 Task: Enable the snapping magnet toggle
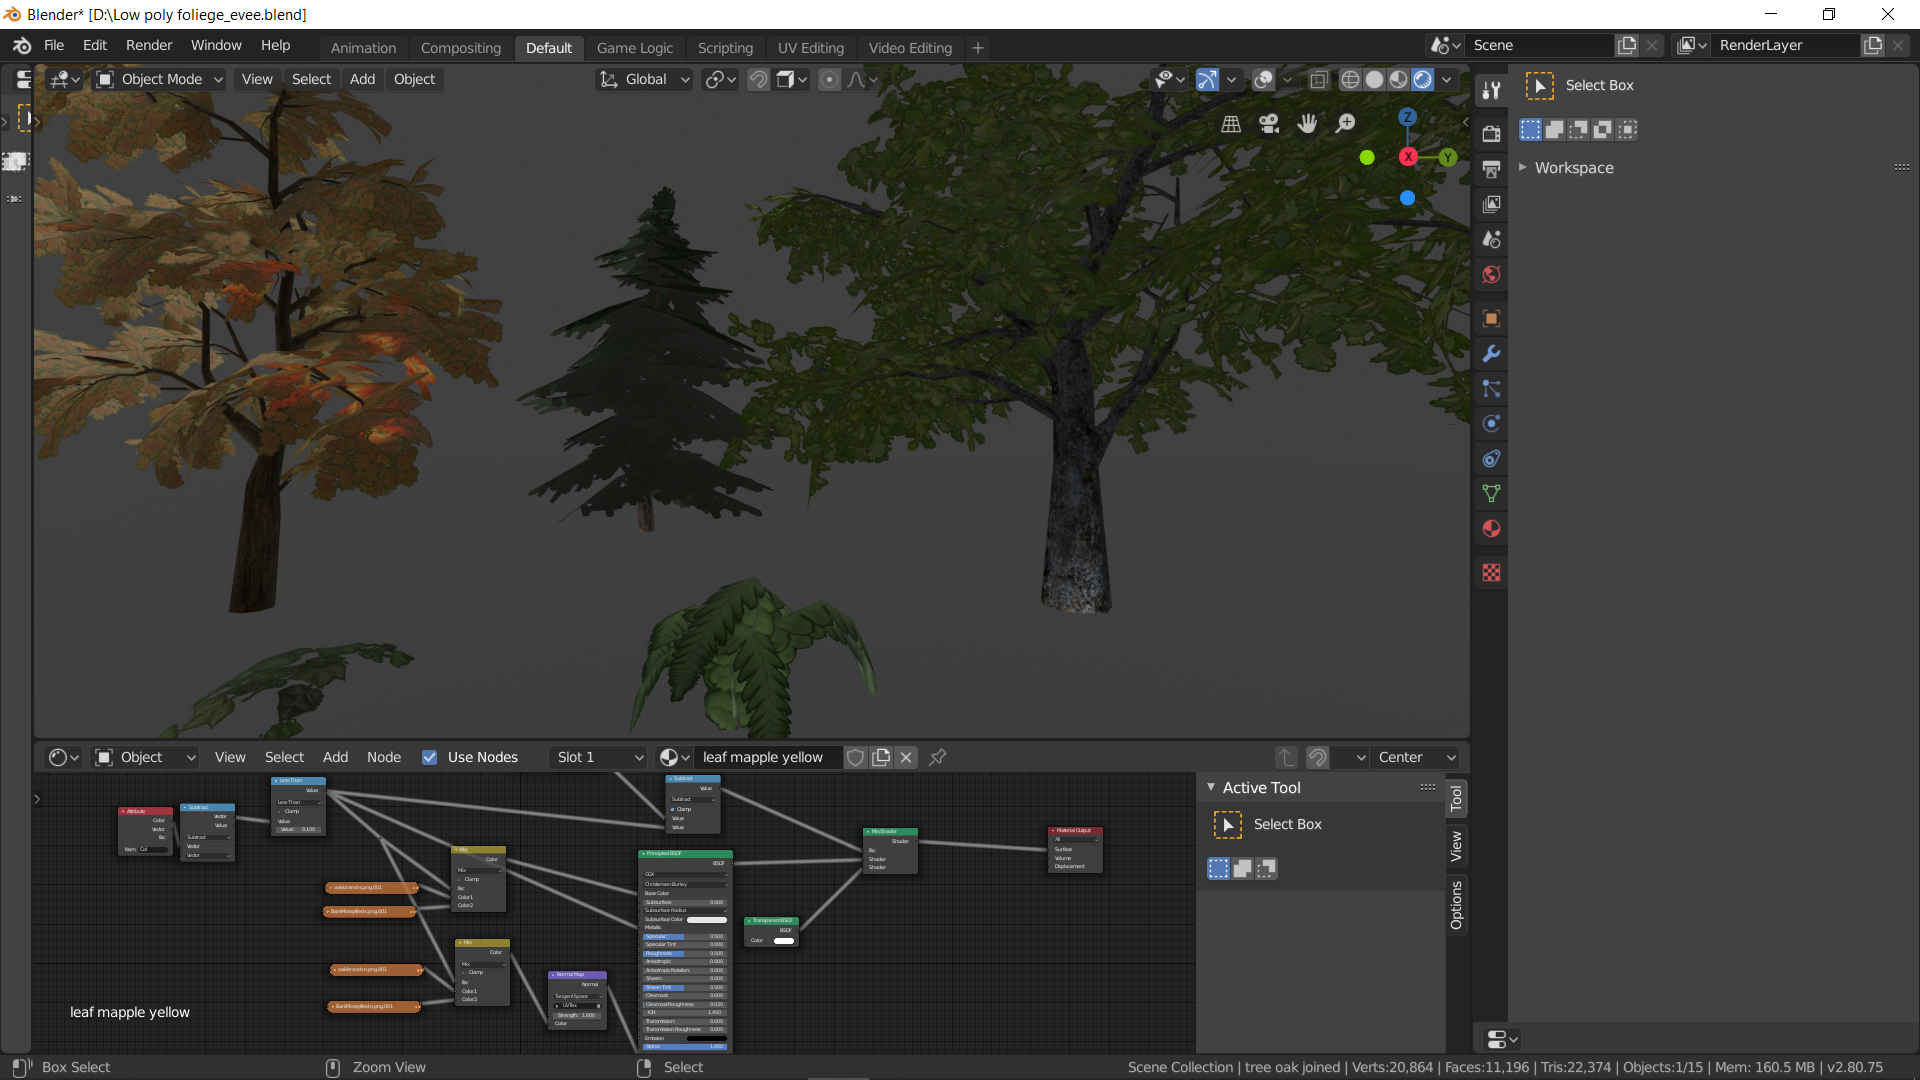757,79
